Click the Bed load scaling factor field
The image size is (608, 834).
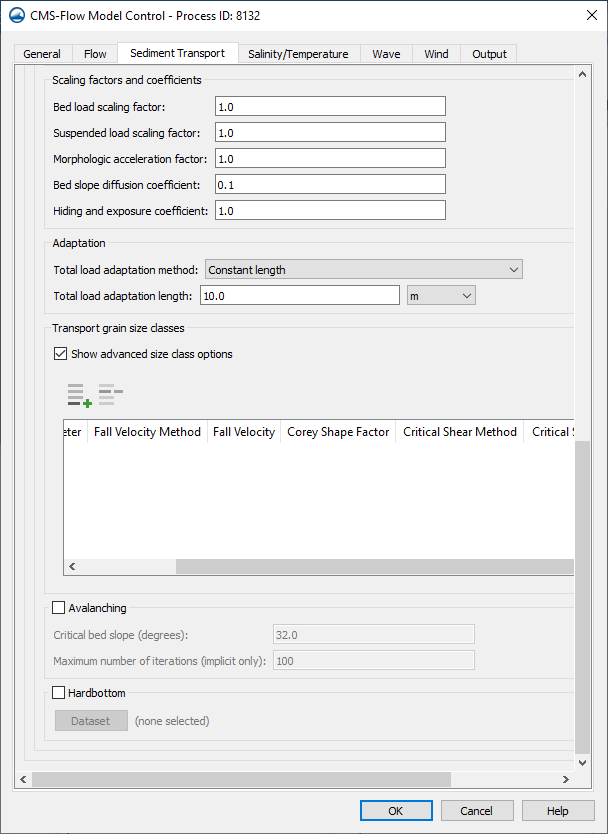click(x=330, y=106)
